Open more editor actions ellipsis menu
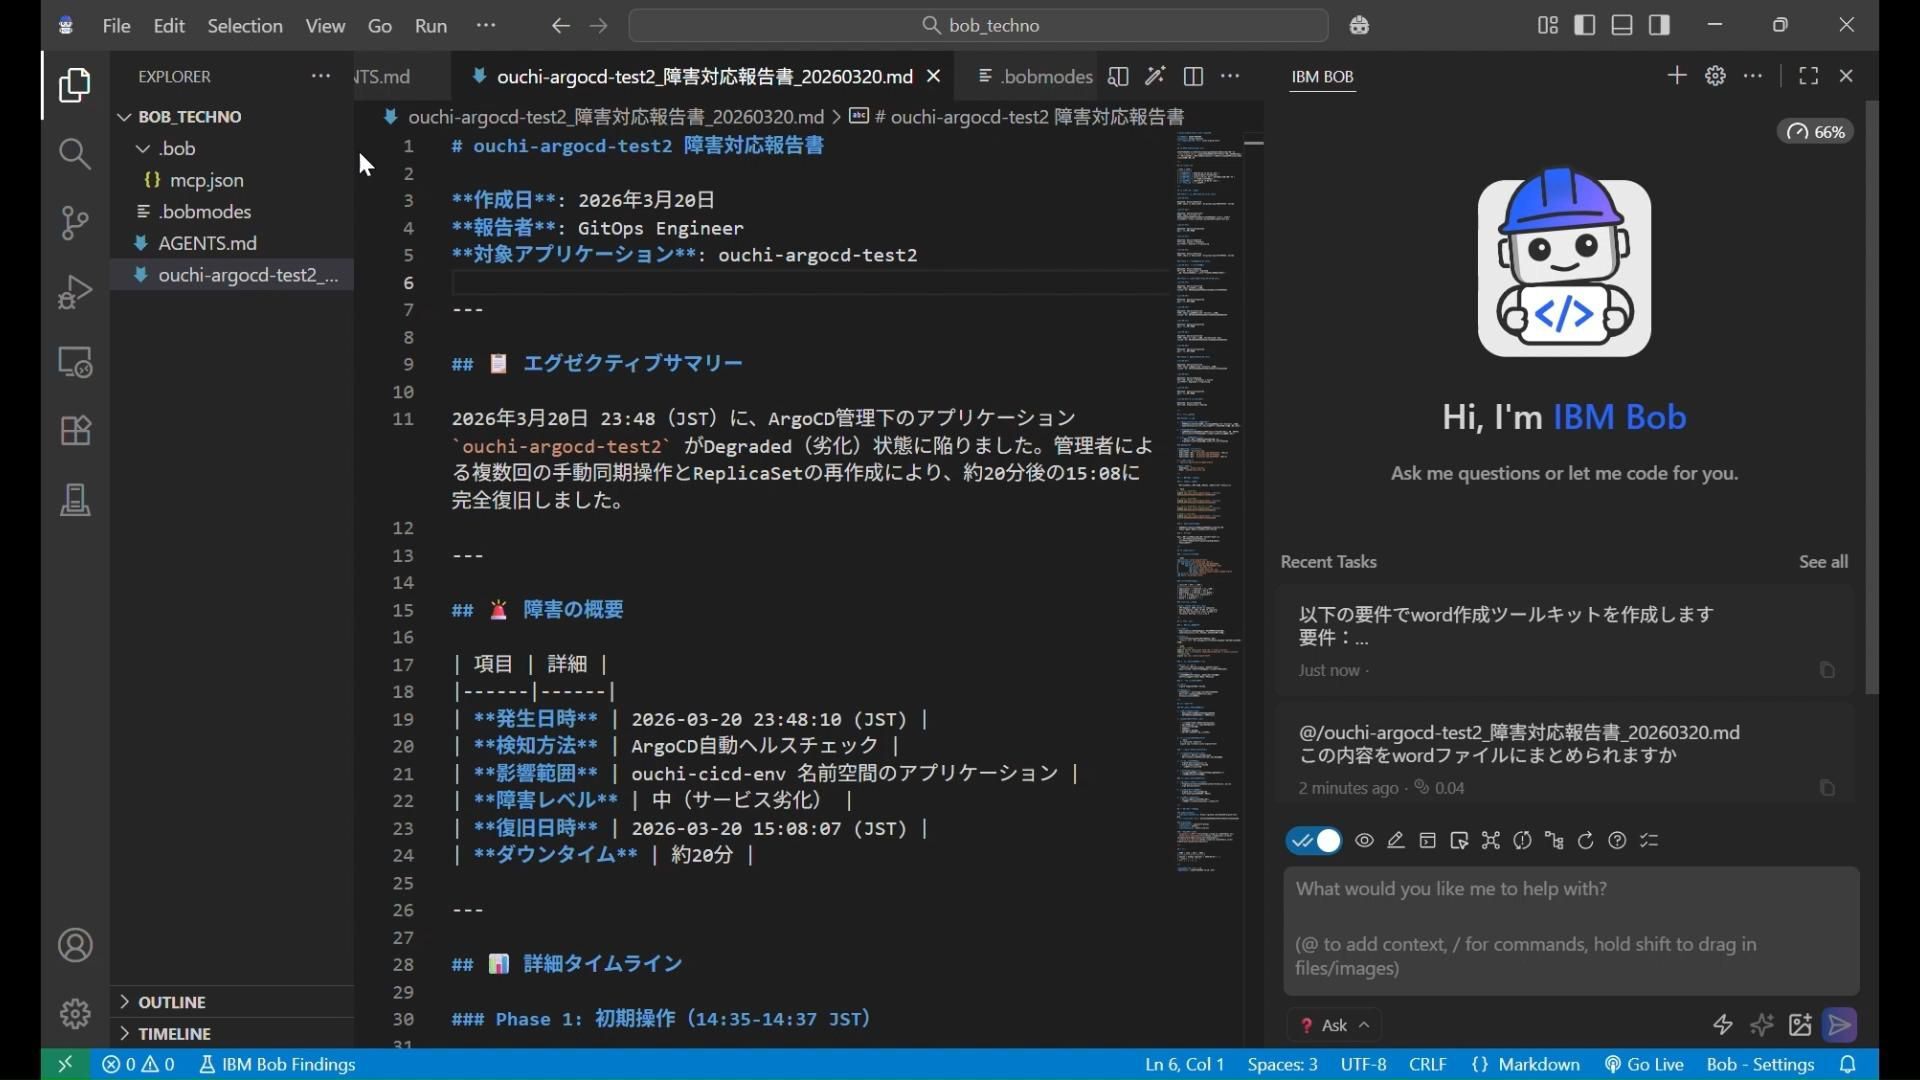 tap(1230, 76)
